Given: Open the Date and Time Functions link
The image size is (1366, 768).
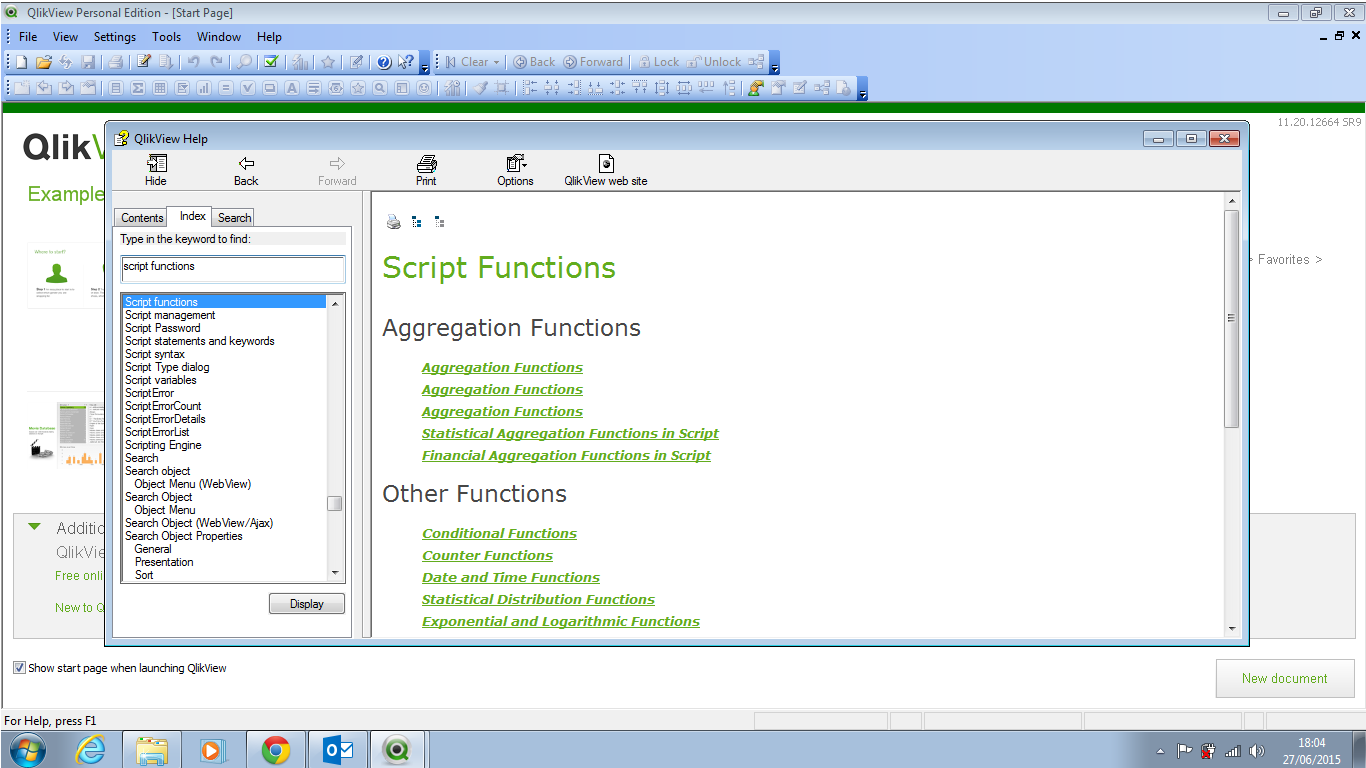Looking at the screenshot, I should pos(511,578).
